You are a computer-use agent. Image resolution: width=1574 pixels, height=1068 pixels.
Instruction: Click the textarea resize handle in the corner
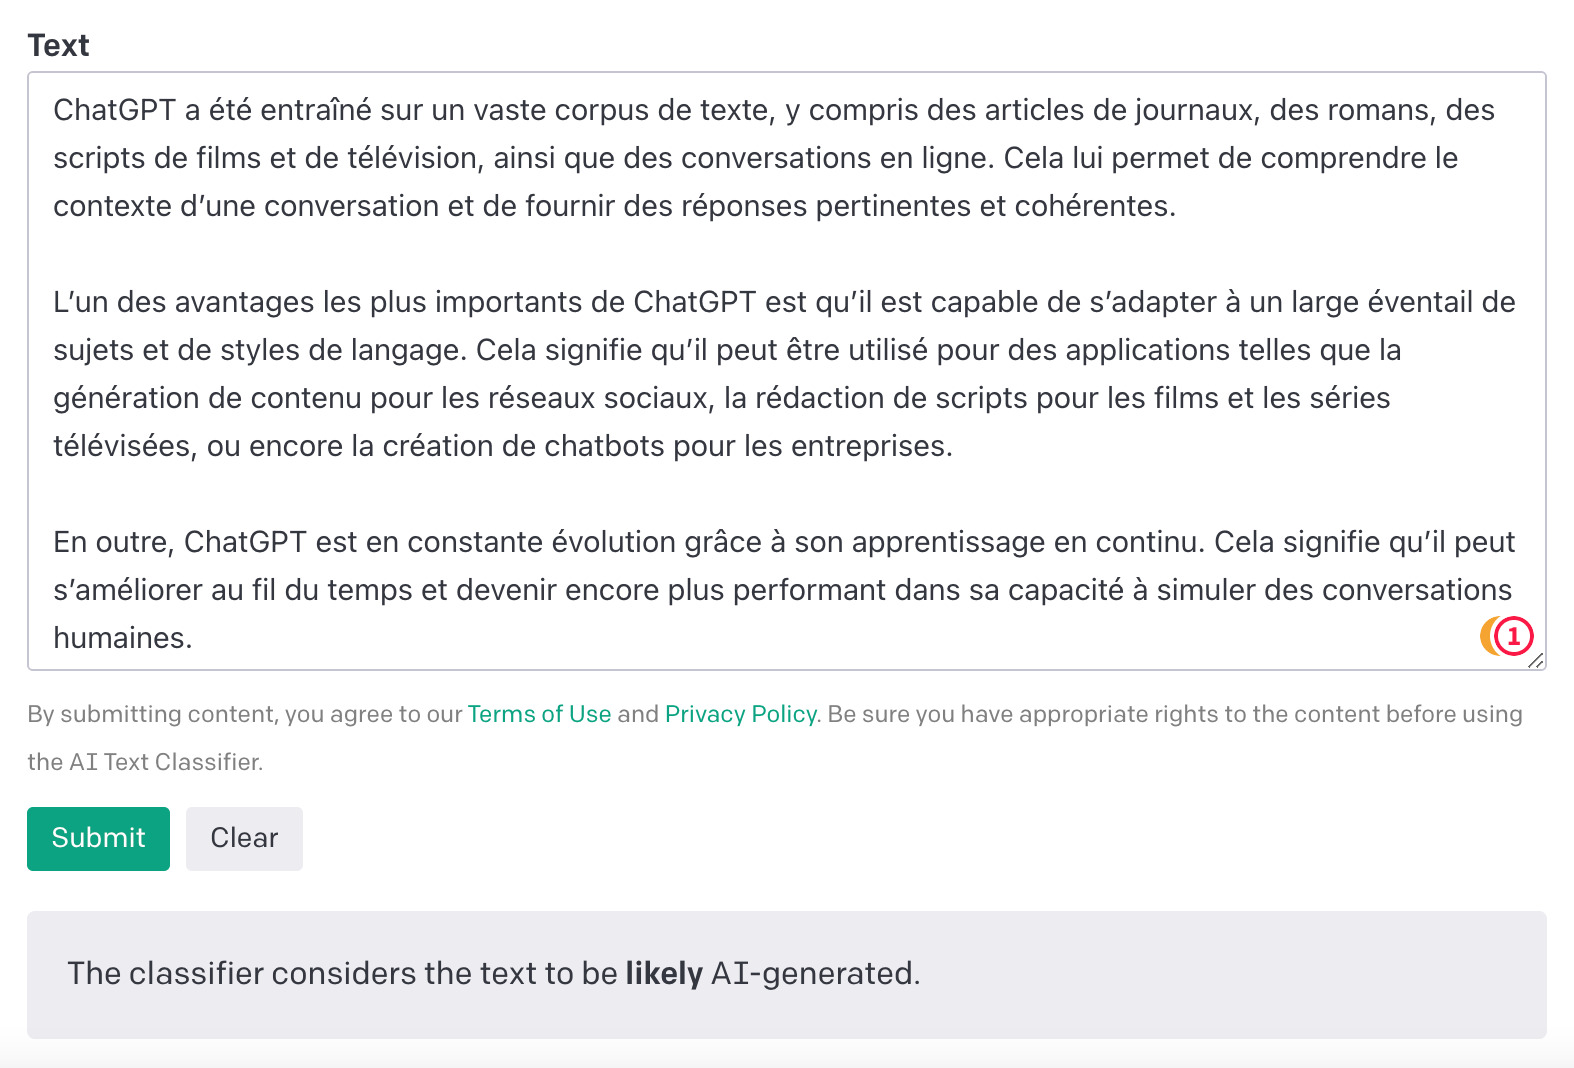pyautogui.click(x=1537, y=660)
